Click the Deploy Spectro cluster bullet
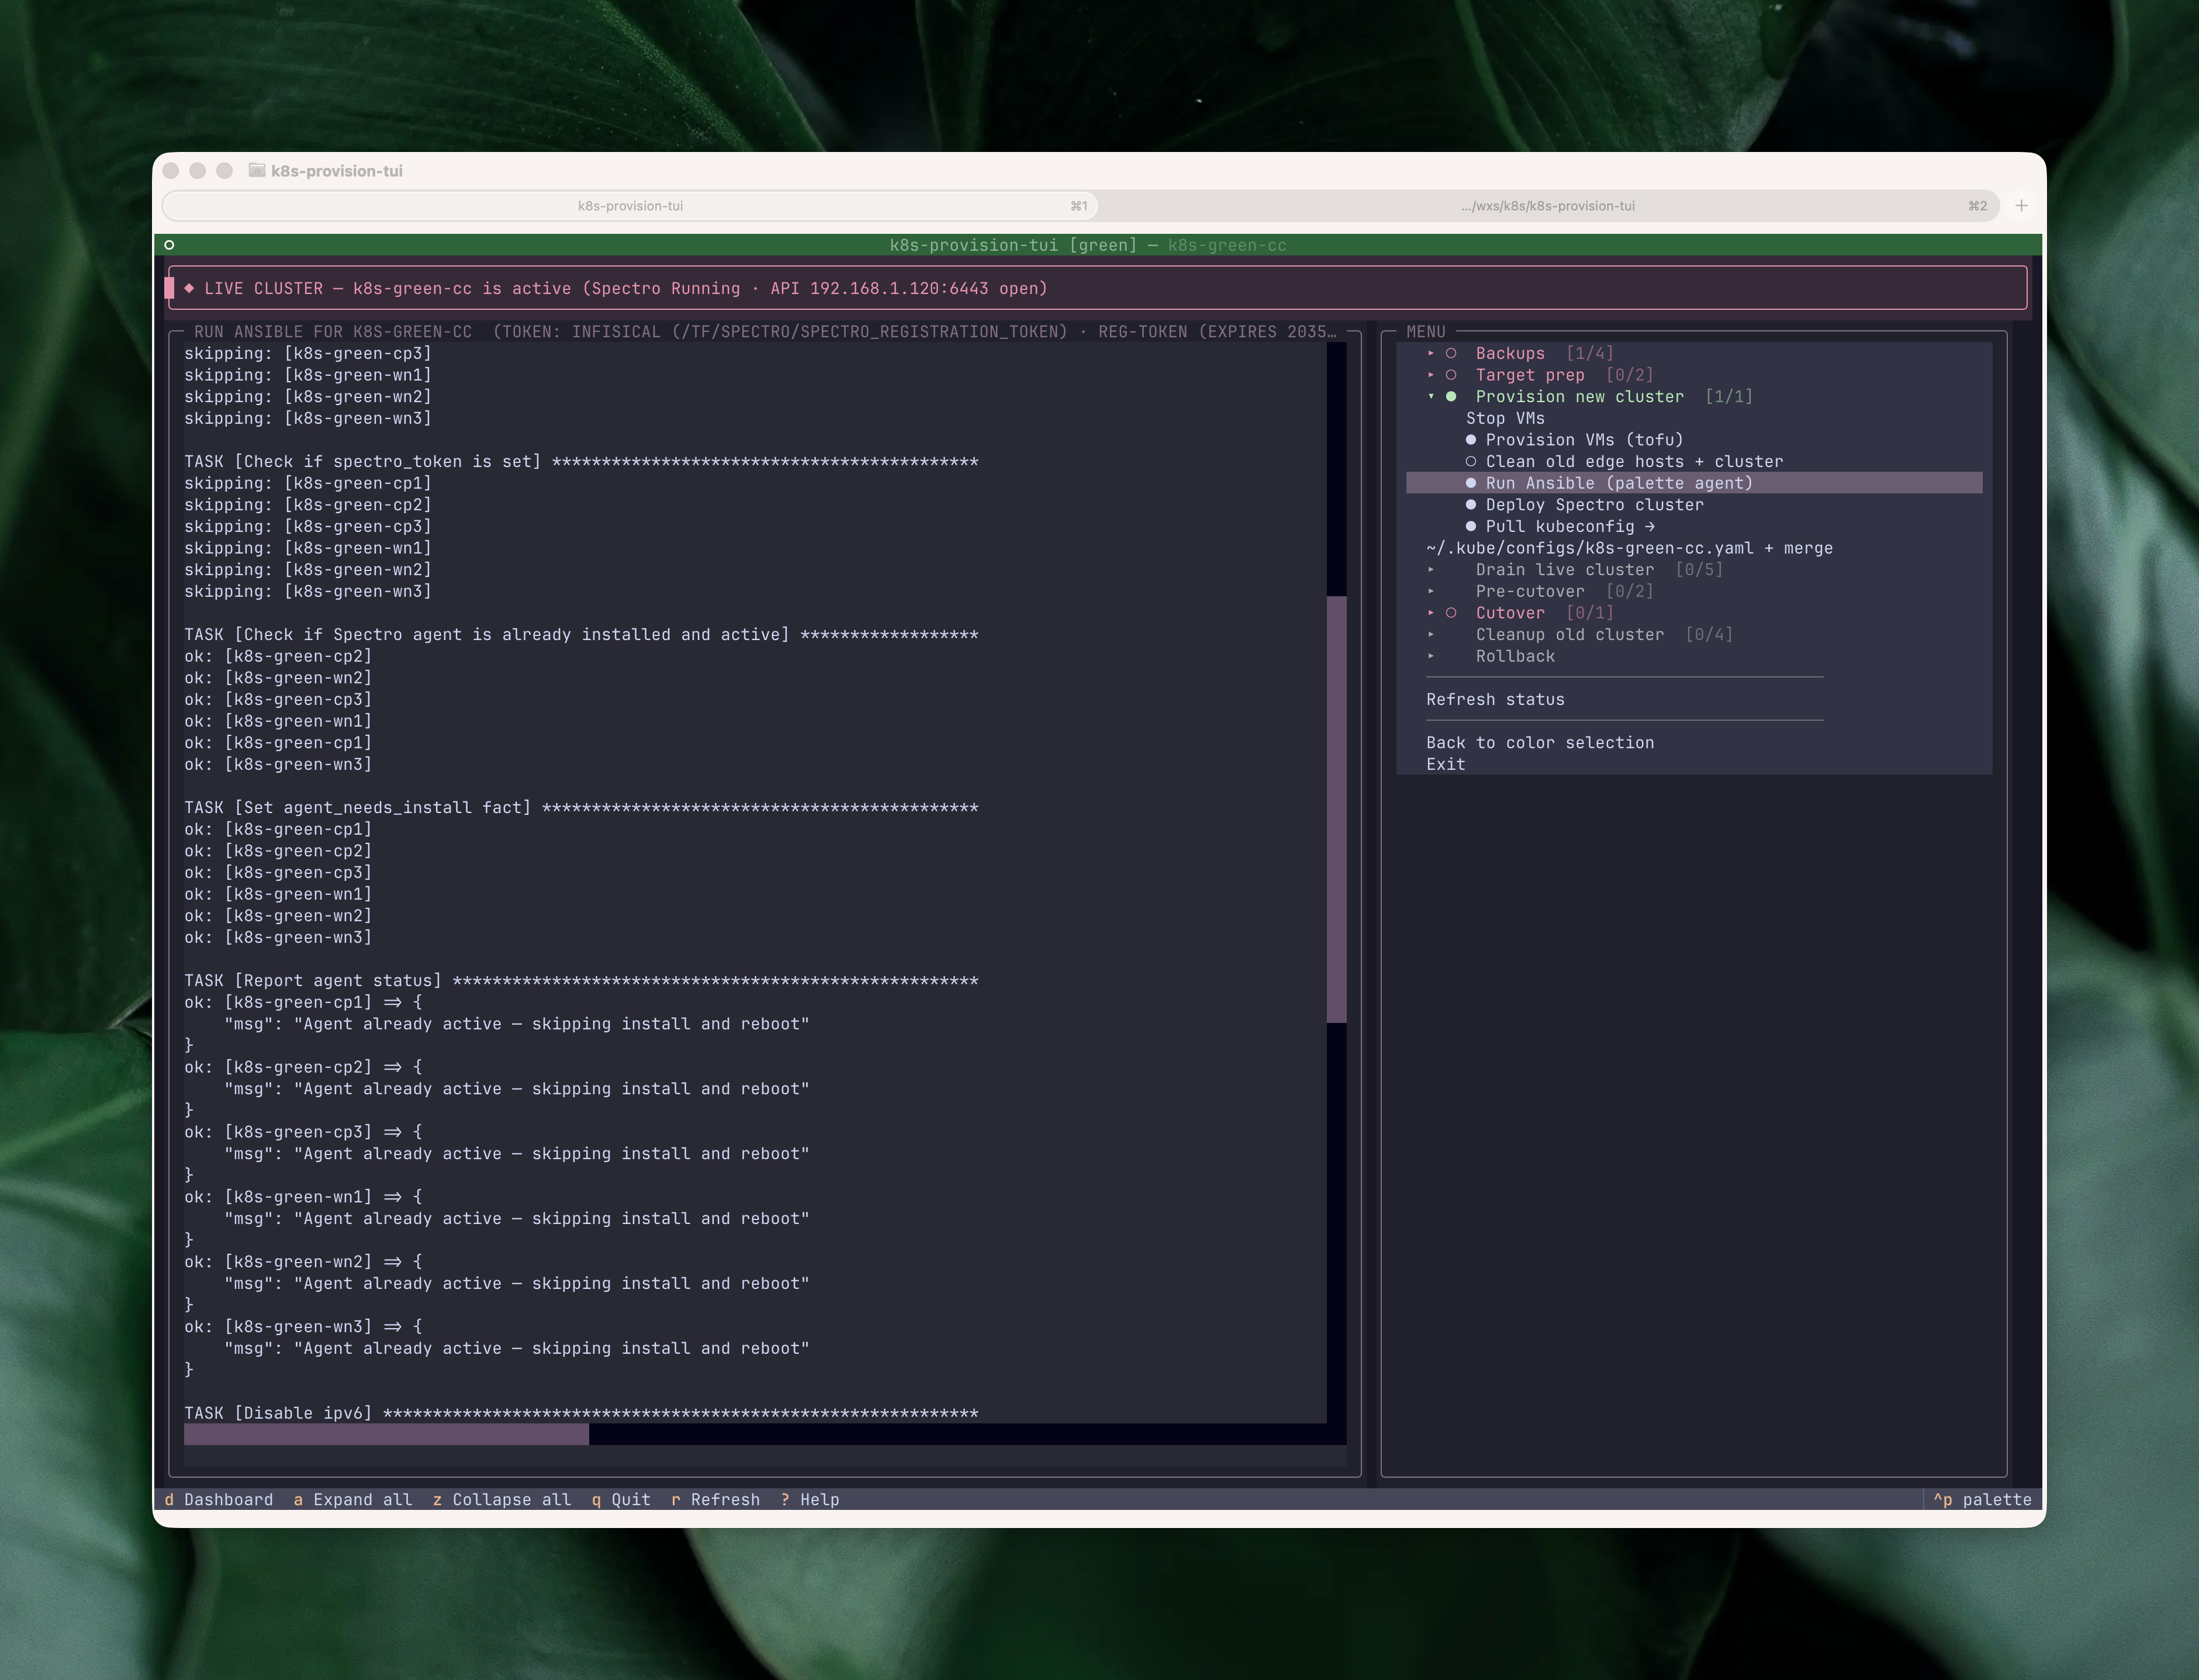This screenshot has width=2199, height=1680. pos(1471,505)
